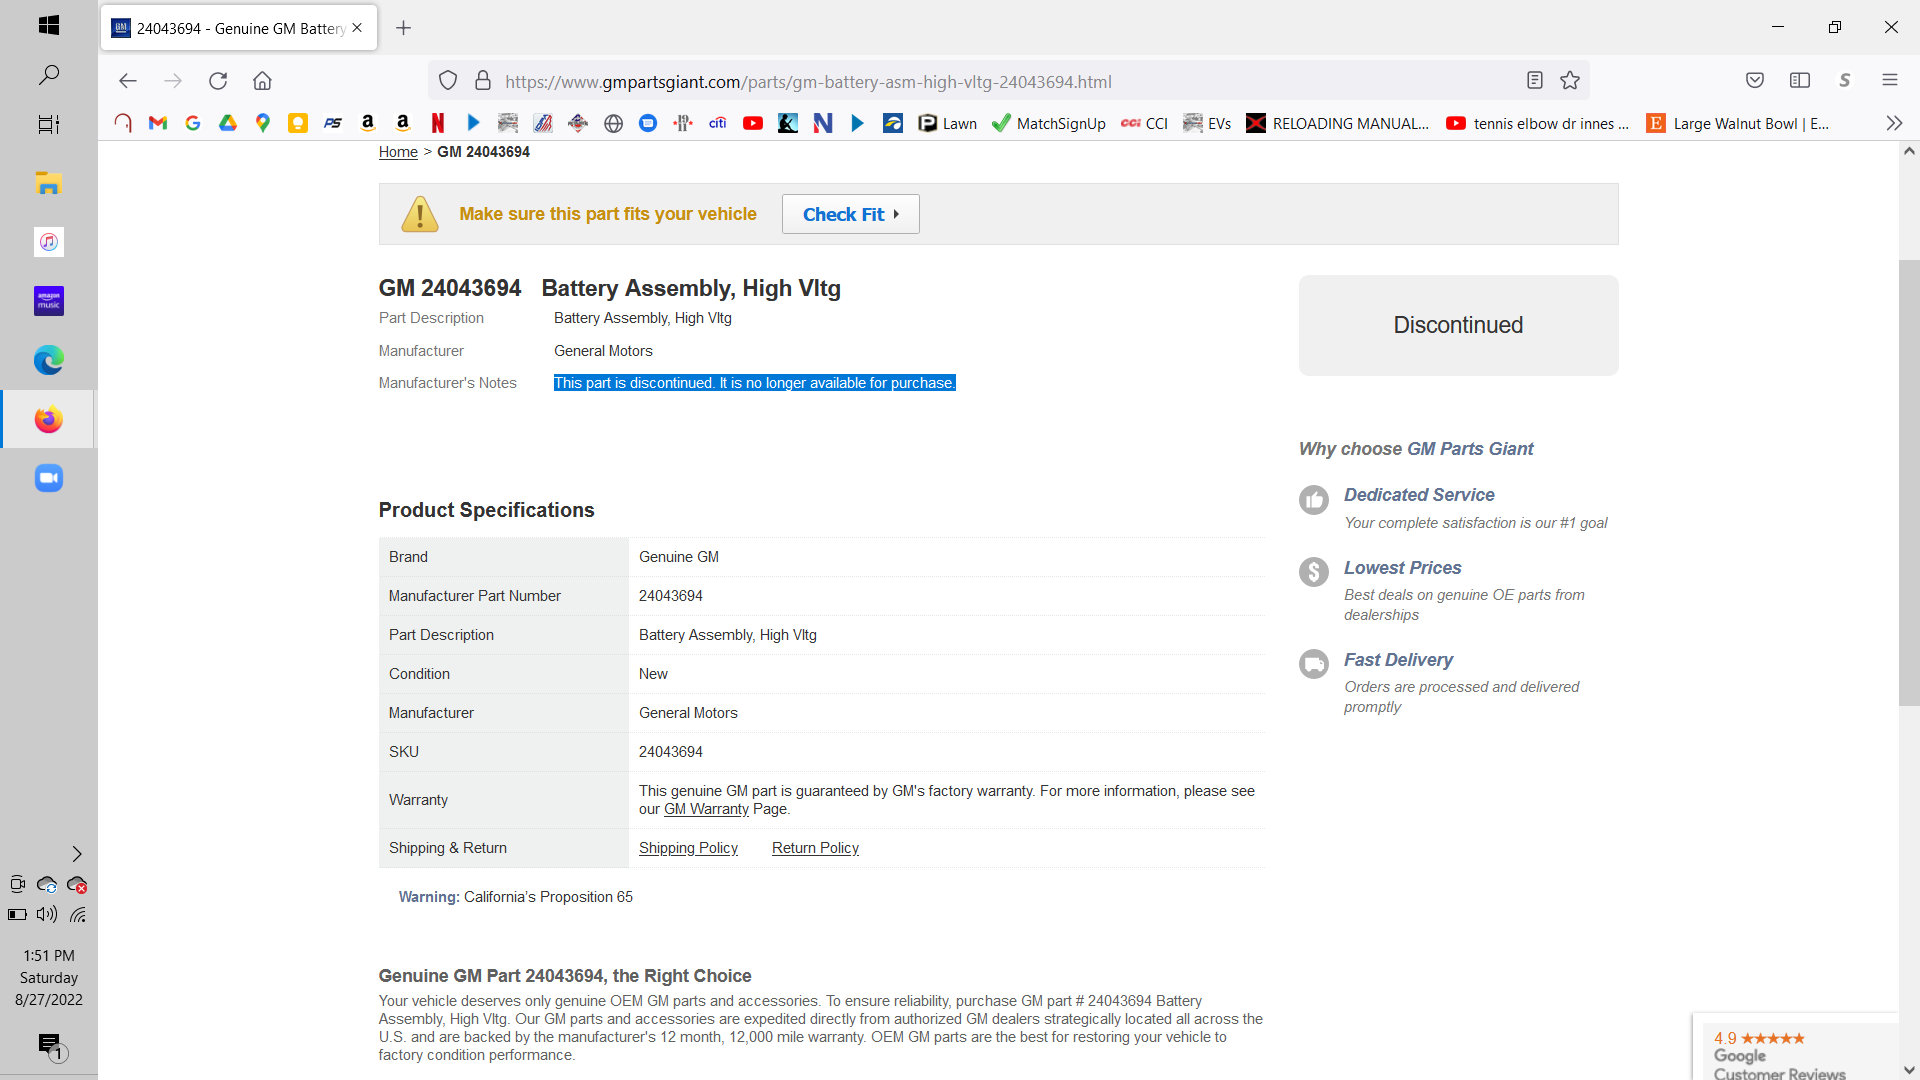Open iTunes from the taskbar
Image resolution: width=1920 pixels, height=1080 pixels.
point(48,242)
